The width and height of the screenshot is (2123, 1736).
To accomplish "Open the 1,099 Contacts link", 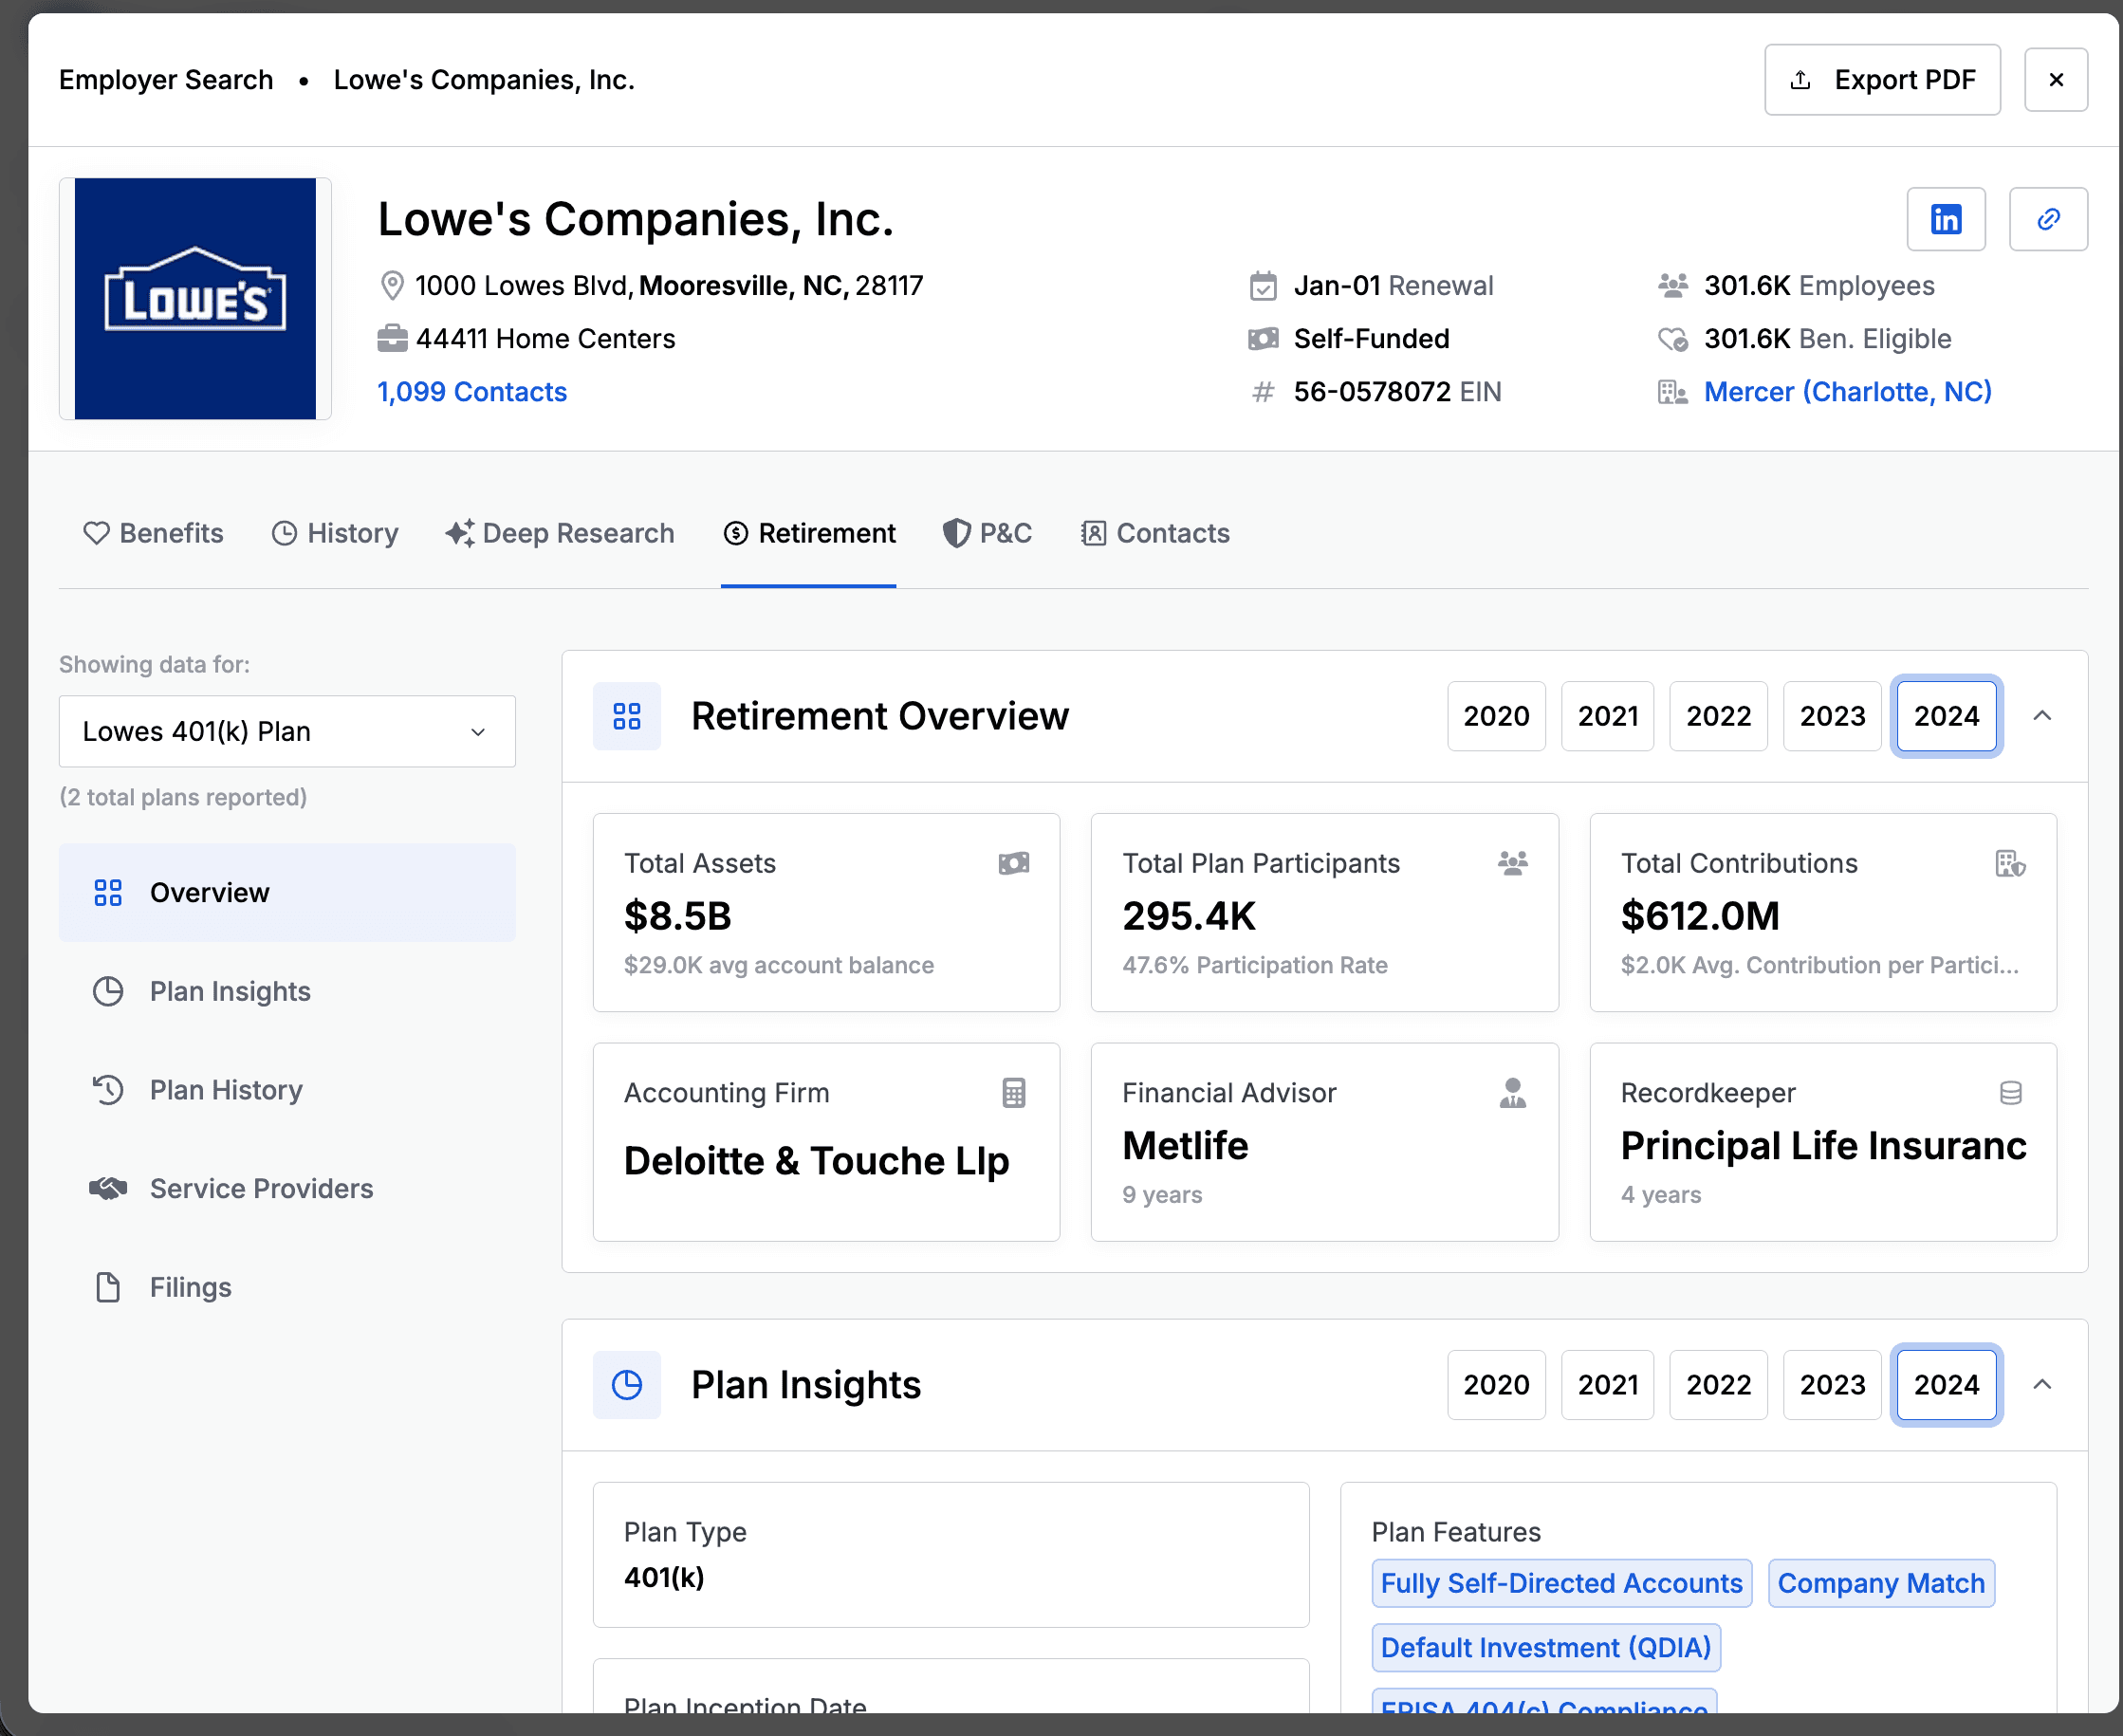I will (x=472, y=392).
